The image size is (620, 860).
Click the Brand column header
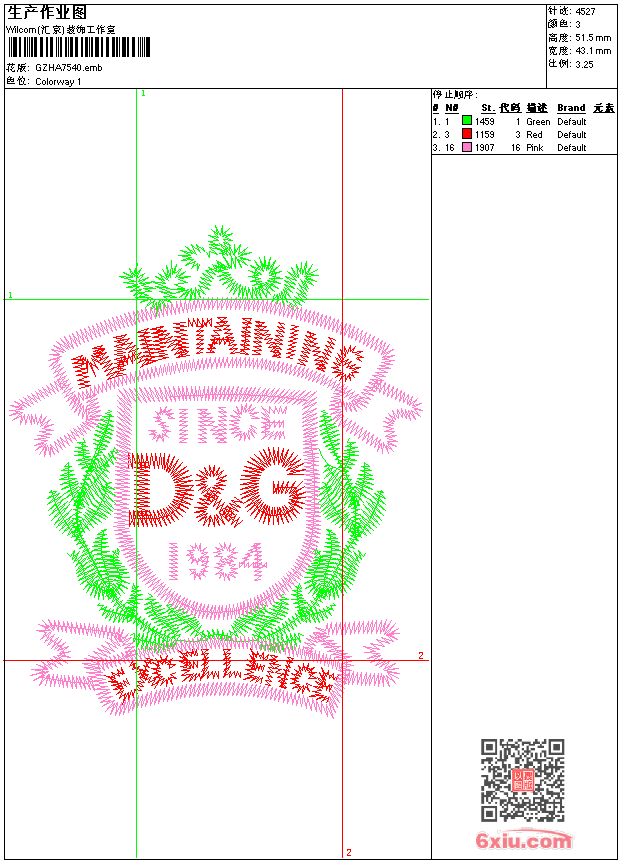tap(571, 108)
